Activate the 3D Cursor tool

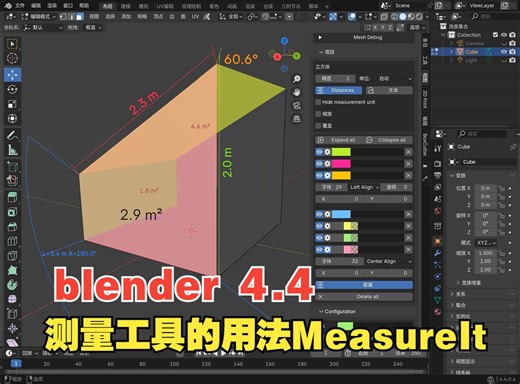click(12, 58)
